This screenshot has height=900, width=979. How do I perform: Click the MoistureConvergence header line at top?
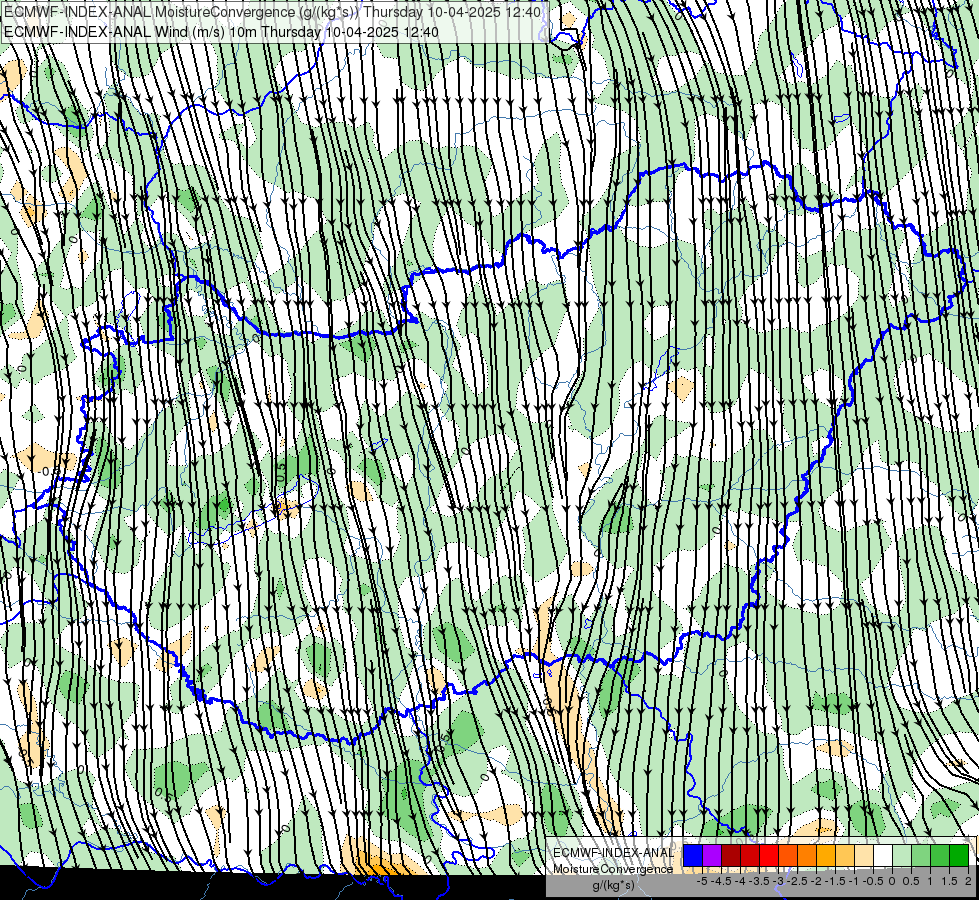click(273, 12)
